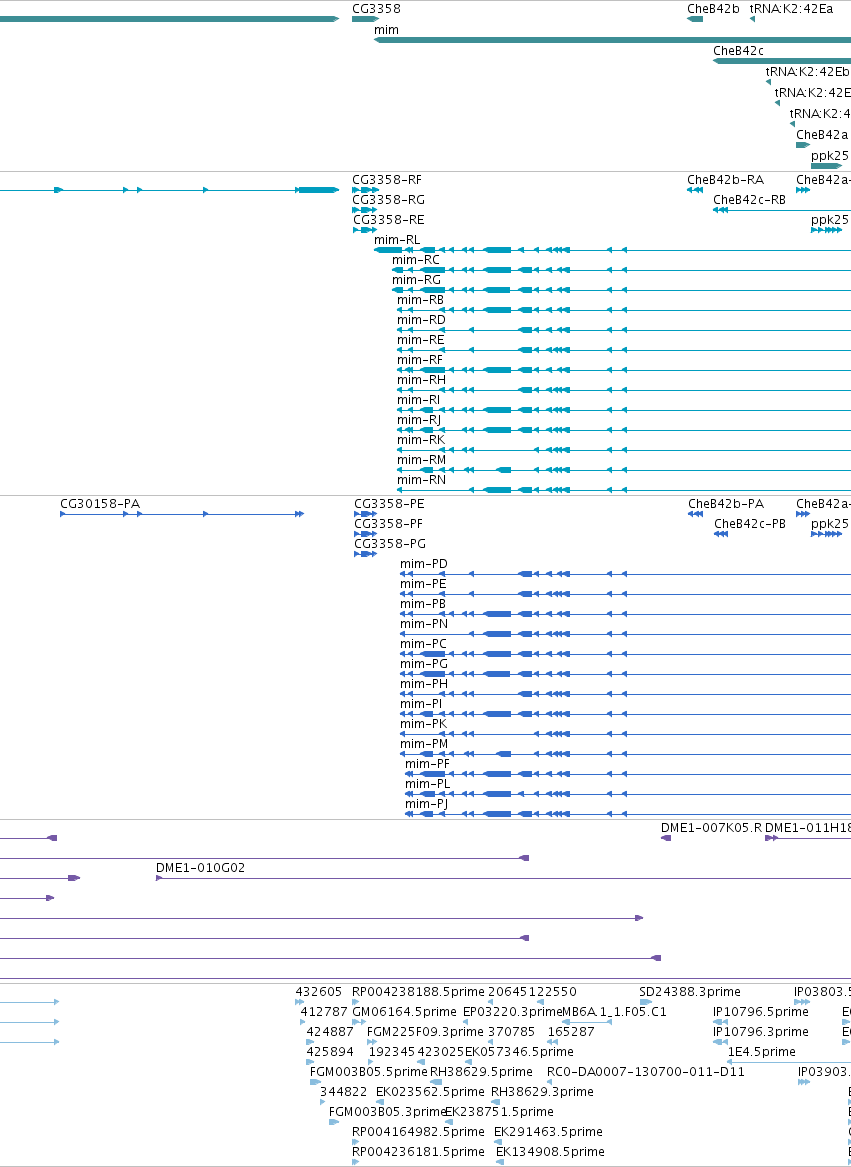This screenshot has width=851, height=1167.
Task: Select EST RH38629.5prime
Action: (x=482, y=1072)
